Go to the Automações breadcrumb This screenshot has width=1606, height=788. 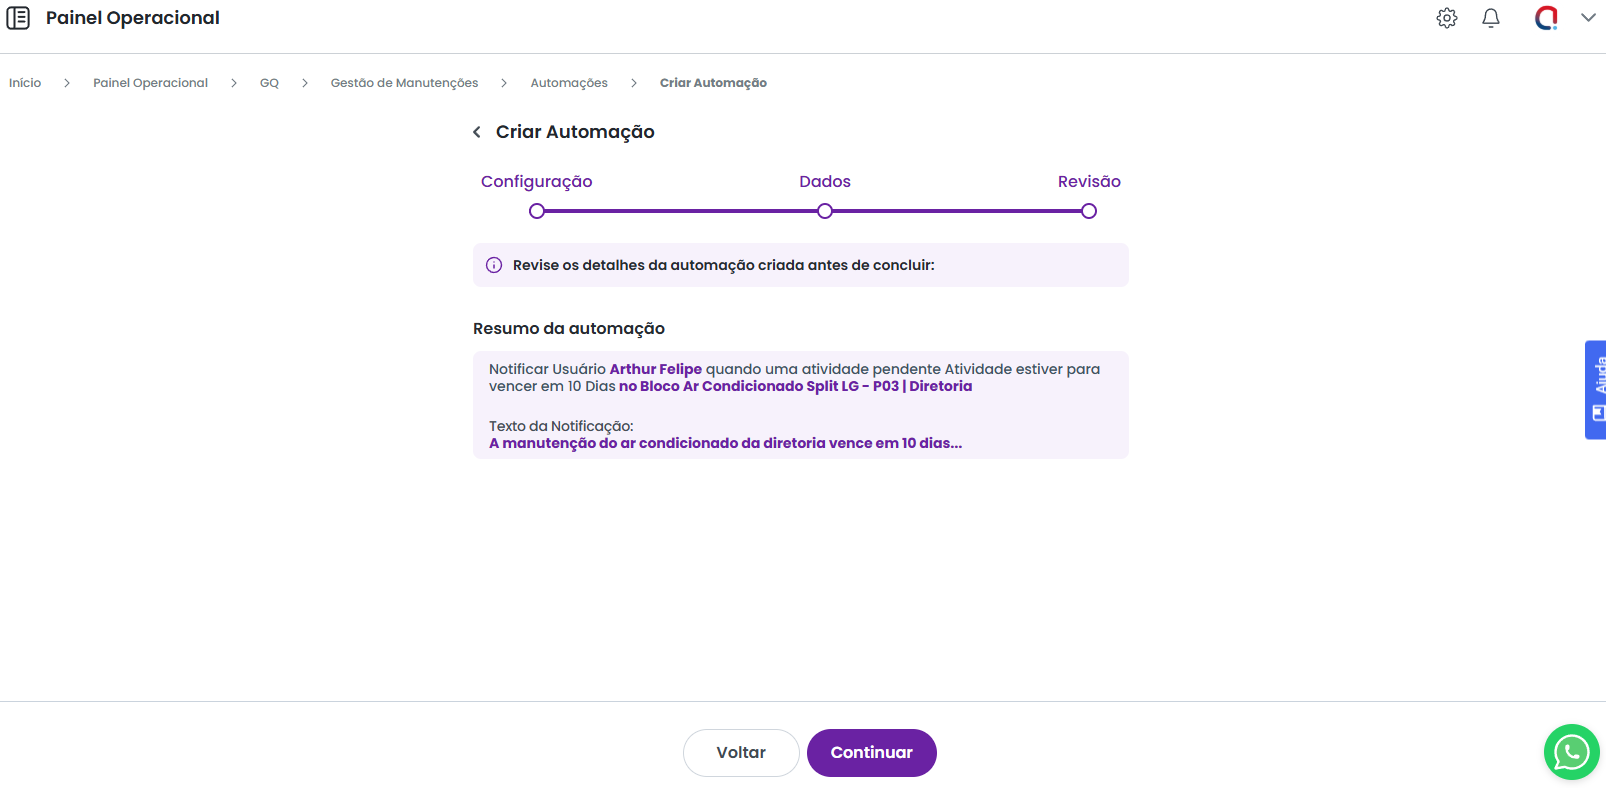click(x=569, y=83)
